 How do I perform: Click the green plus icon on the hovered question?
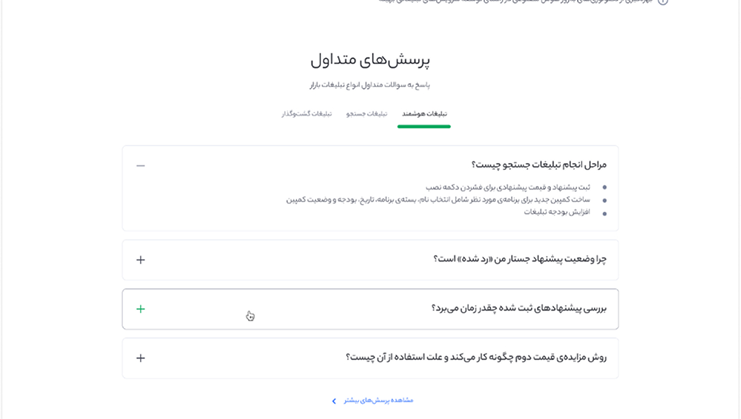[140, 309]
